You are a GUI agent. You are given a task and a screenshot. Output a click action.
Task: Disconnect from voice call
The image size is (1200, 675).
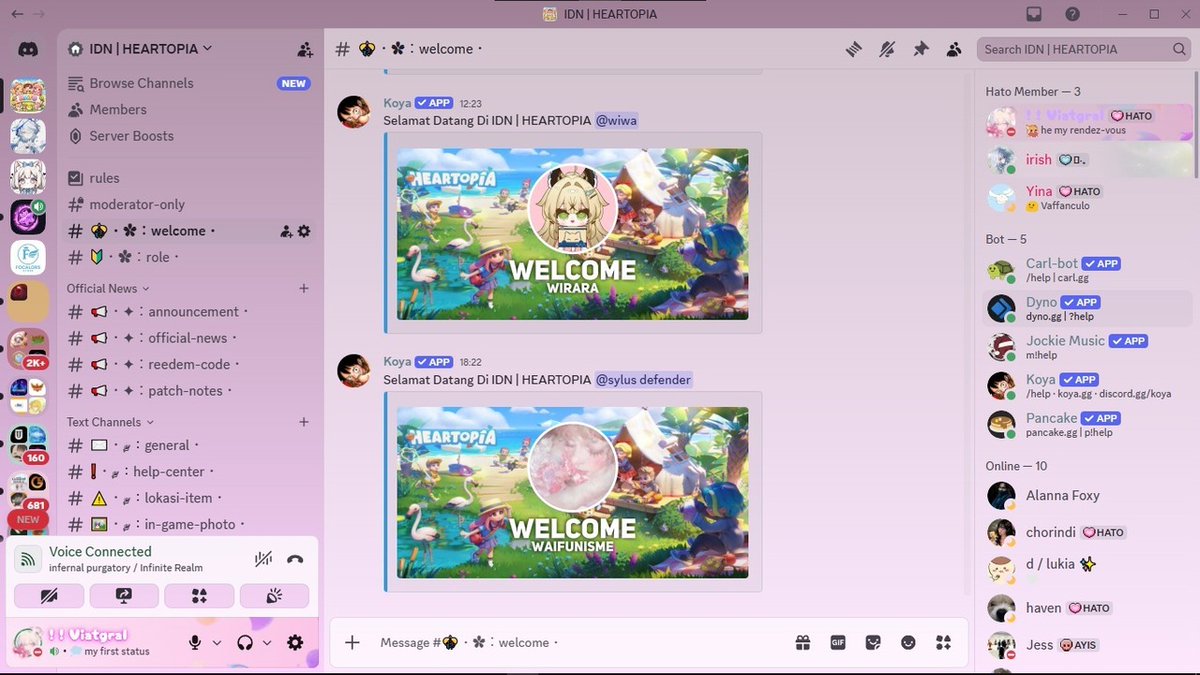click(x=295, y=559)
